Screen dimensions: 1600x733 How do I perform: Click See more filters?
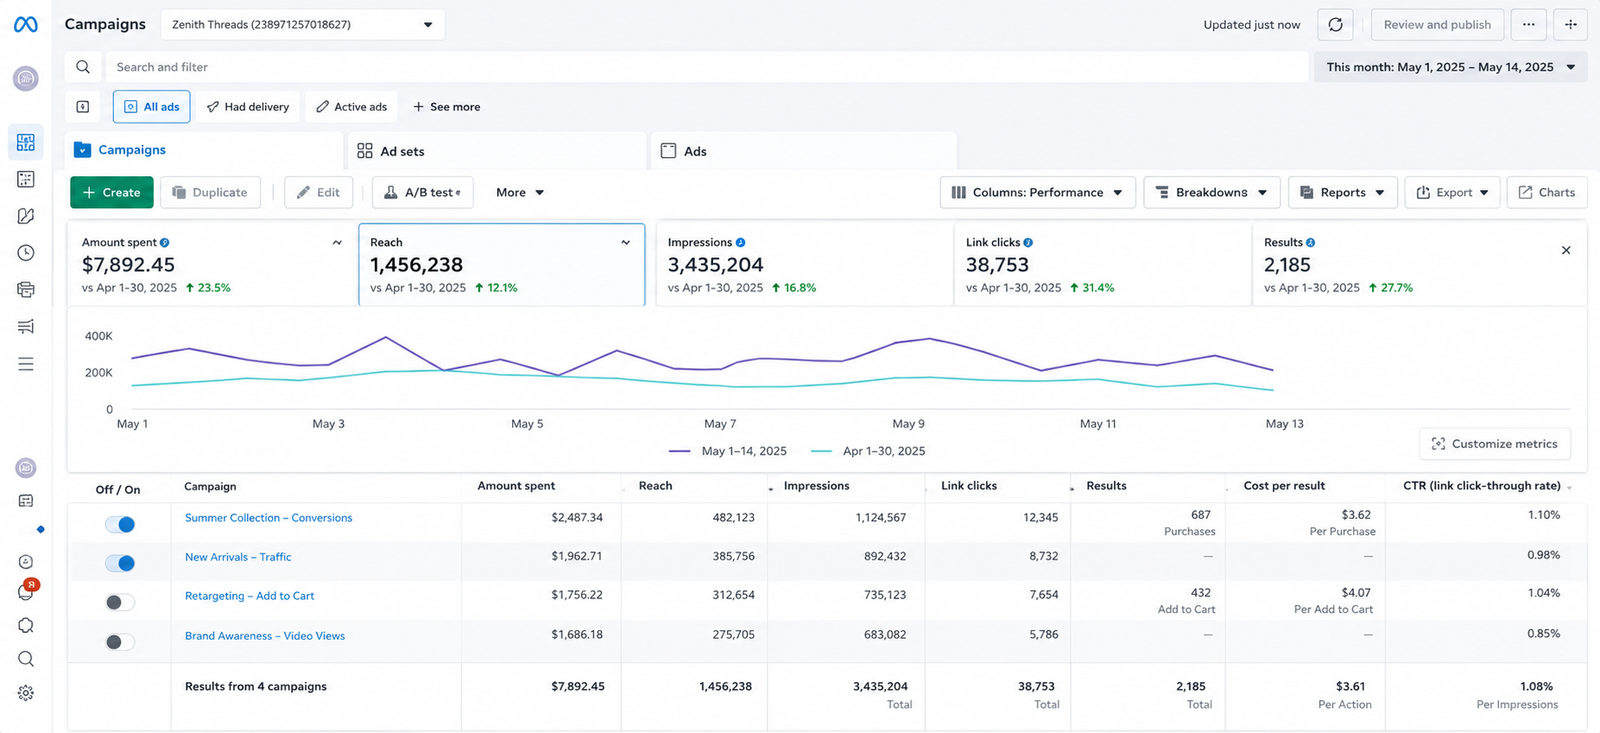[446, 107]
